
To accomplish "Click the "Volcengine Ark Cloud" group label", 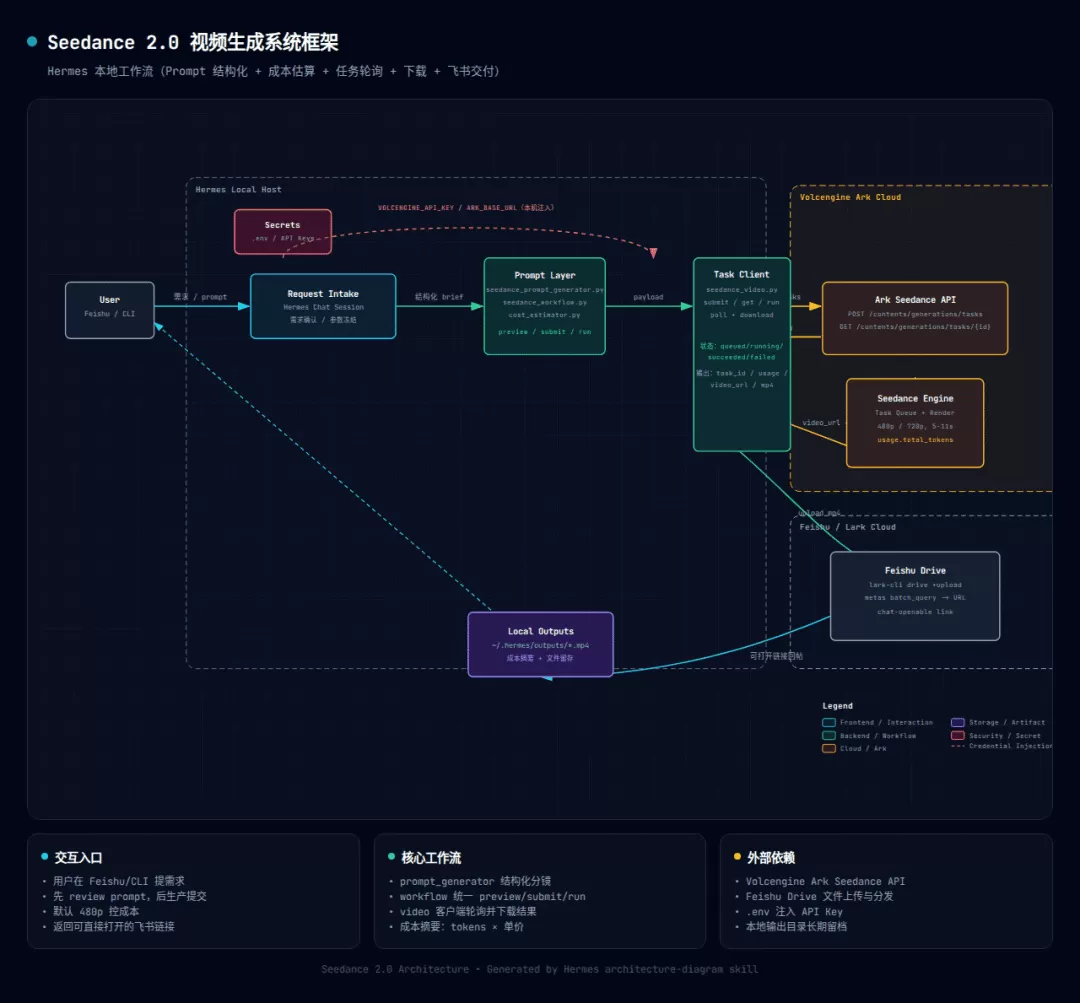I will 850,197.
